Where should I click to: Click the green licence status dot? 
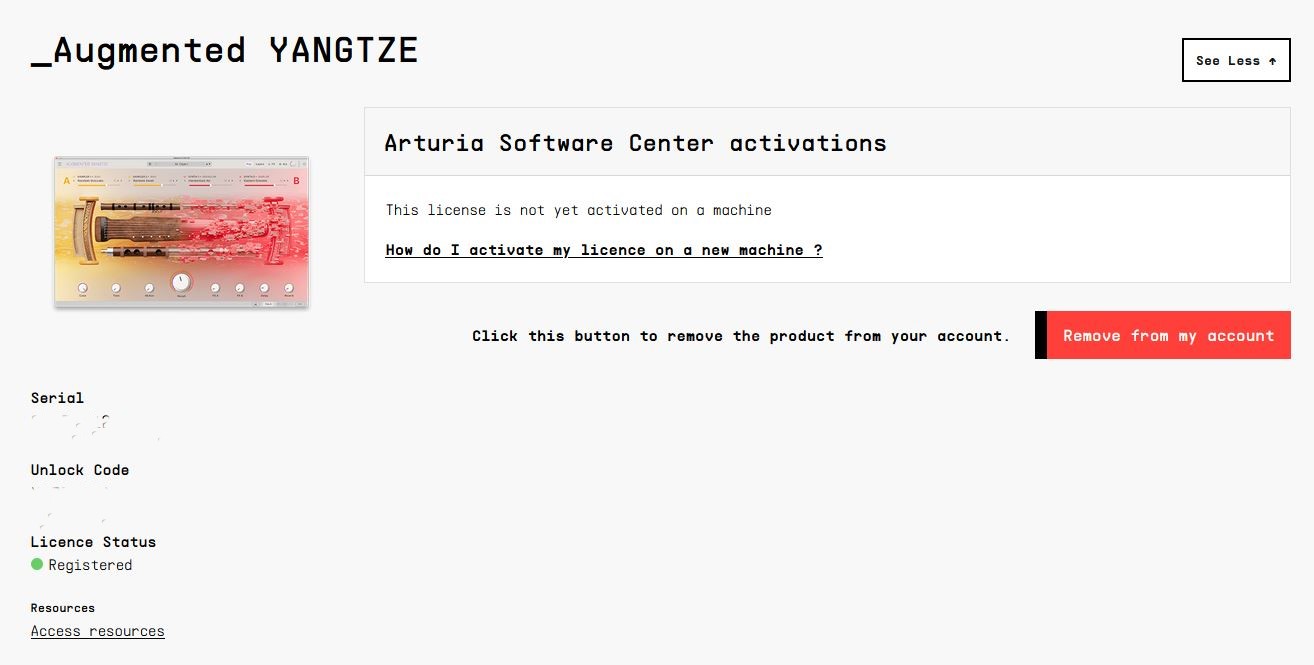(x=37, y=564)
